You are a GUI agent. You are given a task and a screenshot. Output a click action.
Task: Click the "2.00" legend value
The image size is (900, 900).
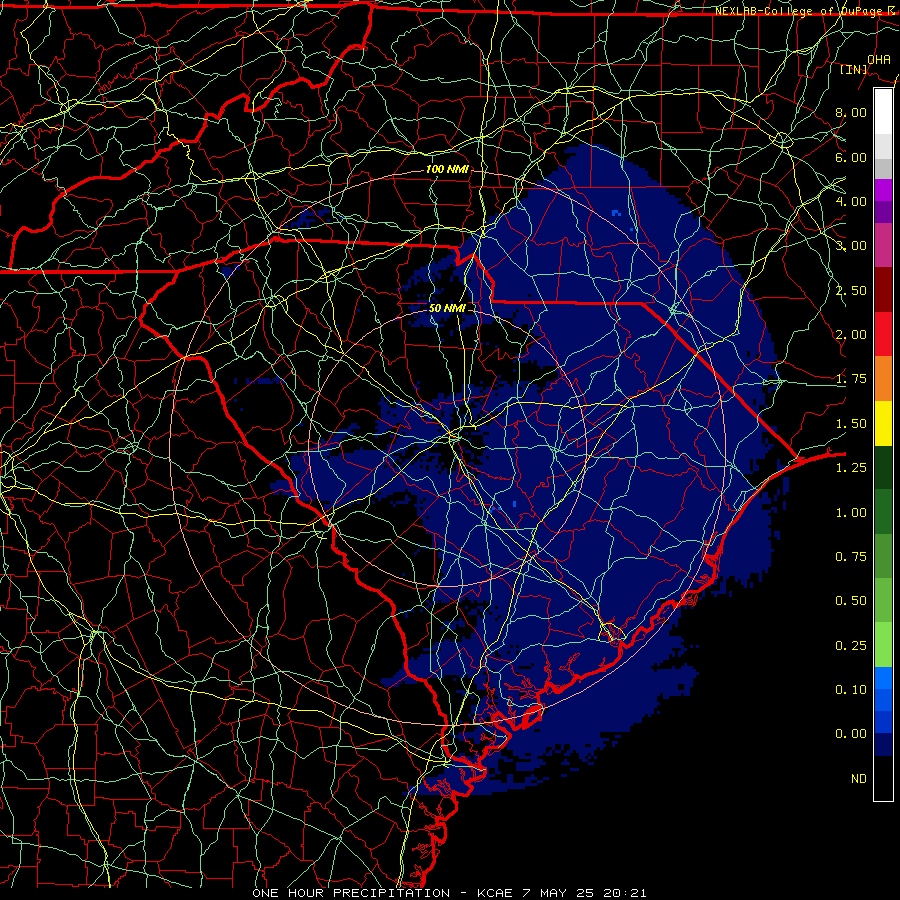pyautogui.click(x=851, y=335)
